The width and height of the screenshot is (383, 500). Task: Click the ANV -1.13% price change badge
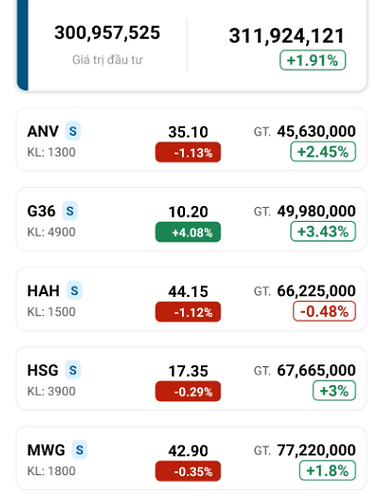tap(188, 152)
